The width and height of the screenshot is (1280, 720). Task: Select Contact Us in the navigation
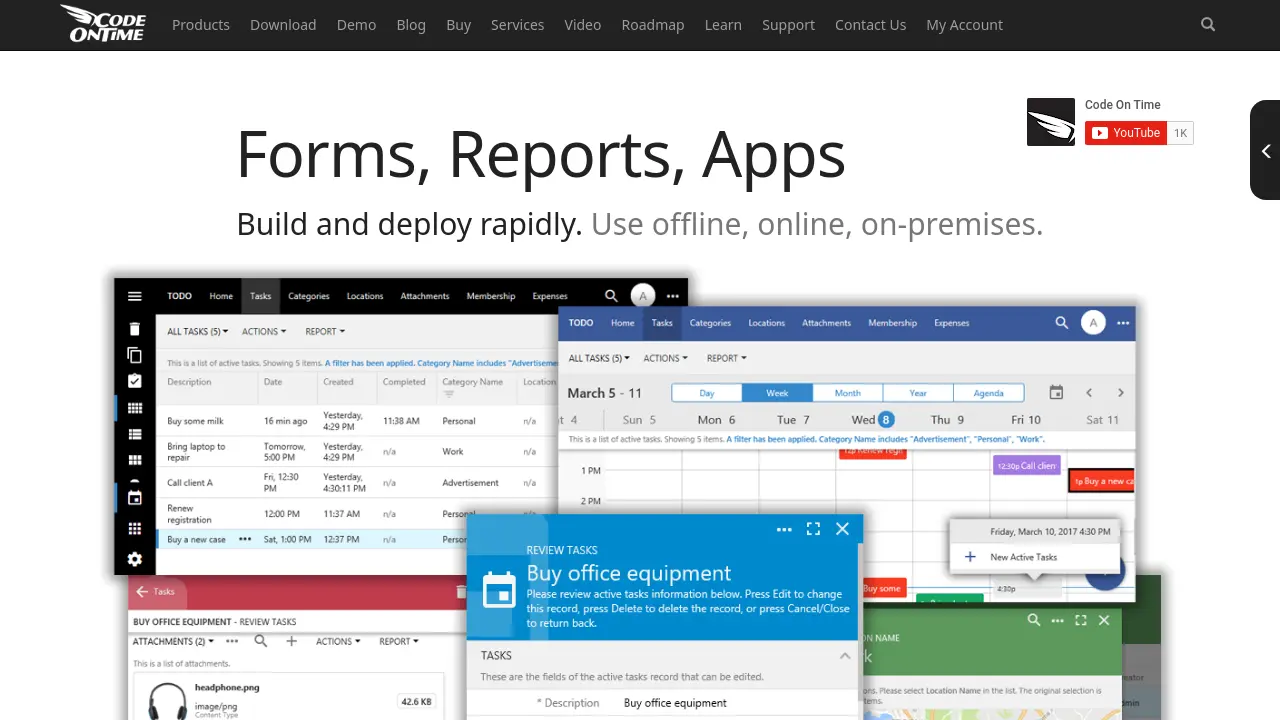pos(871,25)
